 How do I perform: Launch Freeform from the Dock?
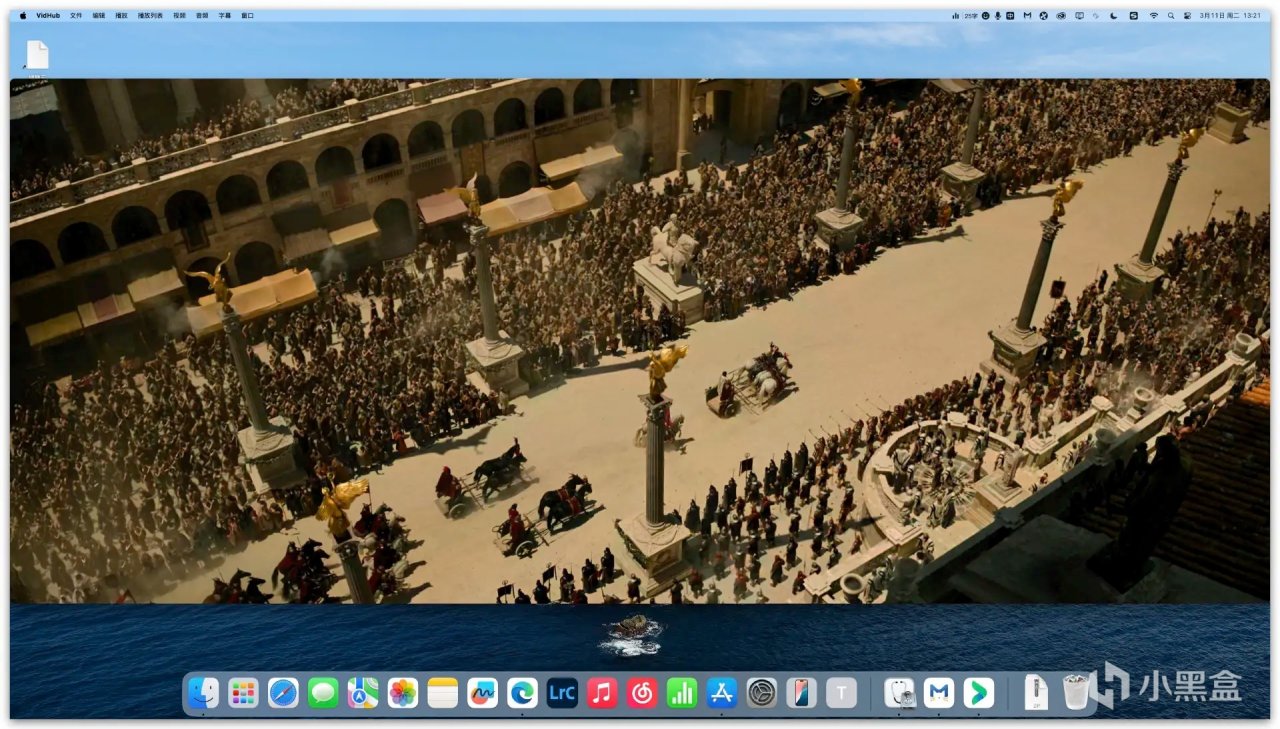coord(482,692)
